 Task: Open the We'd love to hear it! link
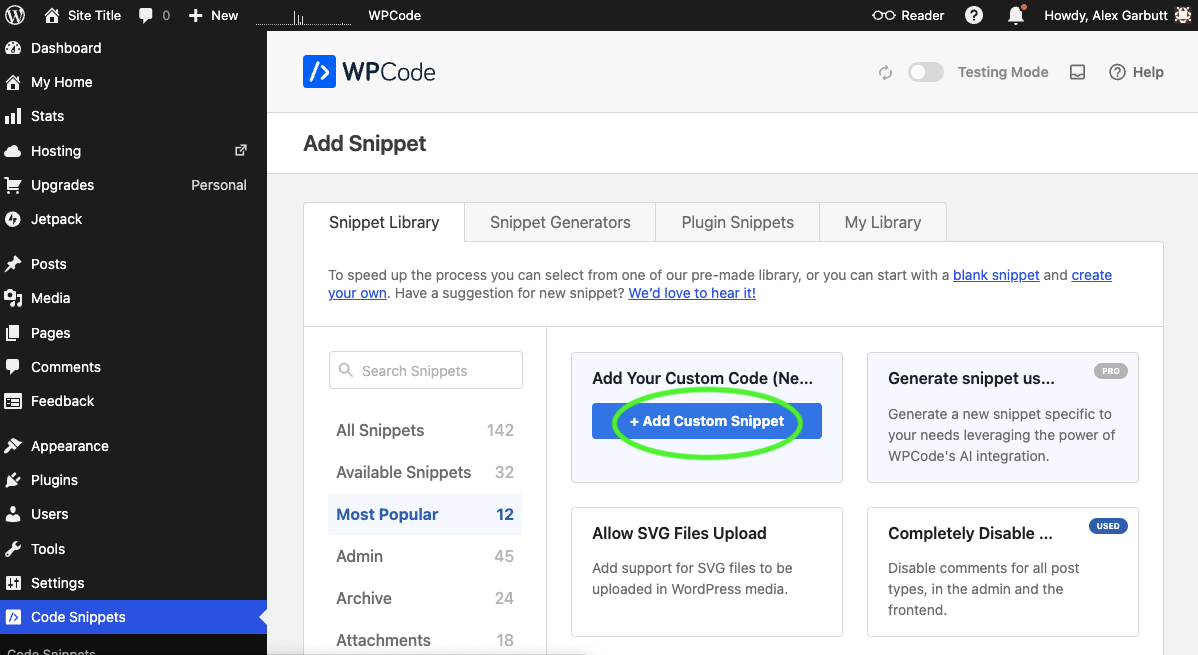click(691, 293)
